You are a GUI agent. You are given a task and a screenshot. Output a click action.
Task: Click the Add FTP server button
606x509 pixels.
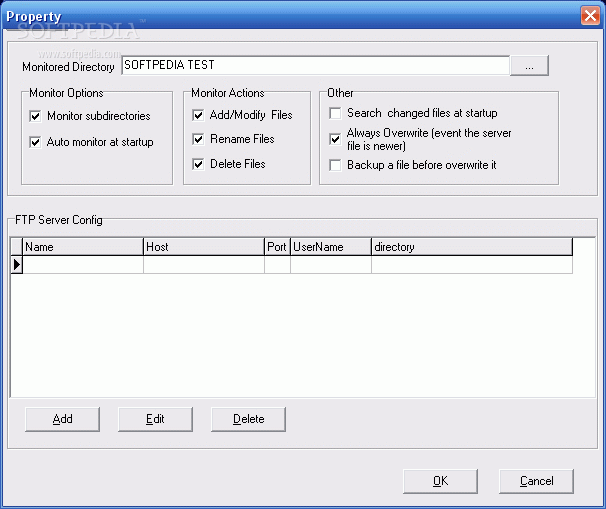62,419
